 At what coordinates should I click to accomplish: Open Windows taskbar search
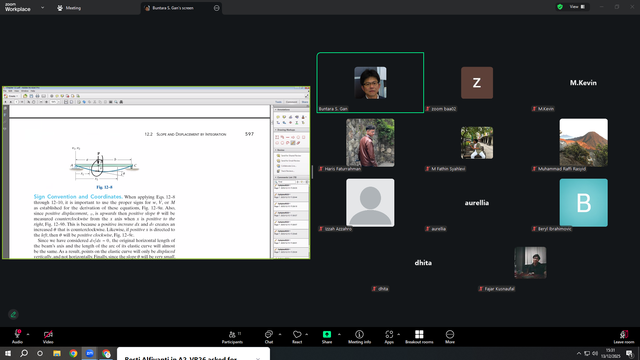24,353
